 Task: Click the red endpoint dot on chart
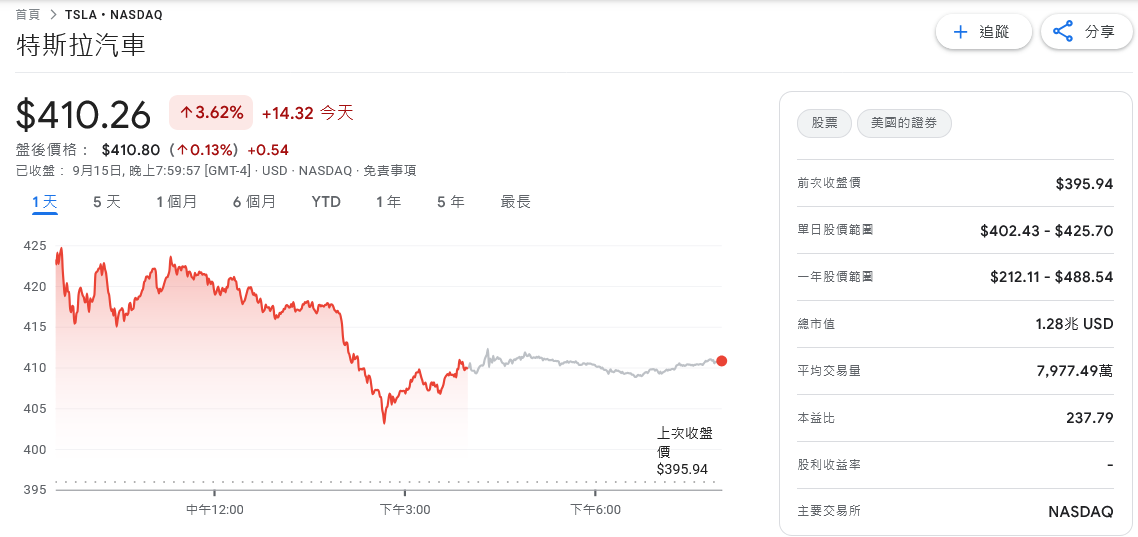coord(722,361)
